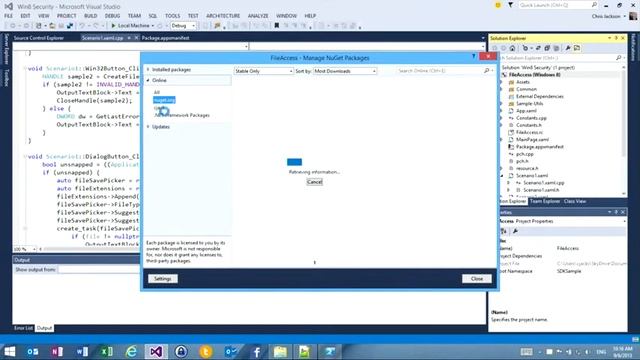
Task: Click the Properties wrench icon in Solution Explorer
Action: 568,48
